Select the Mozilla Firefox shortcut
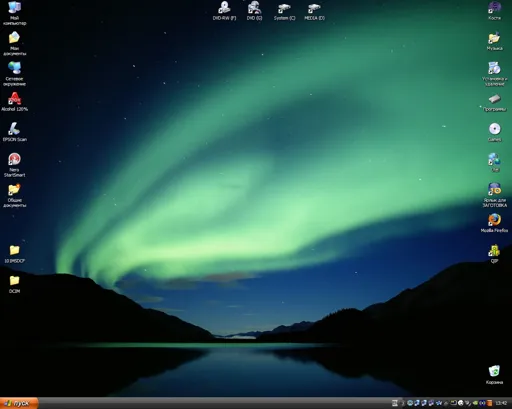The width and height of the screenshot is (512, 409). [x=494, y=223]
